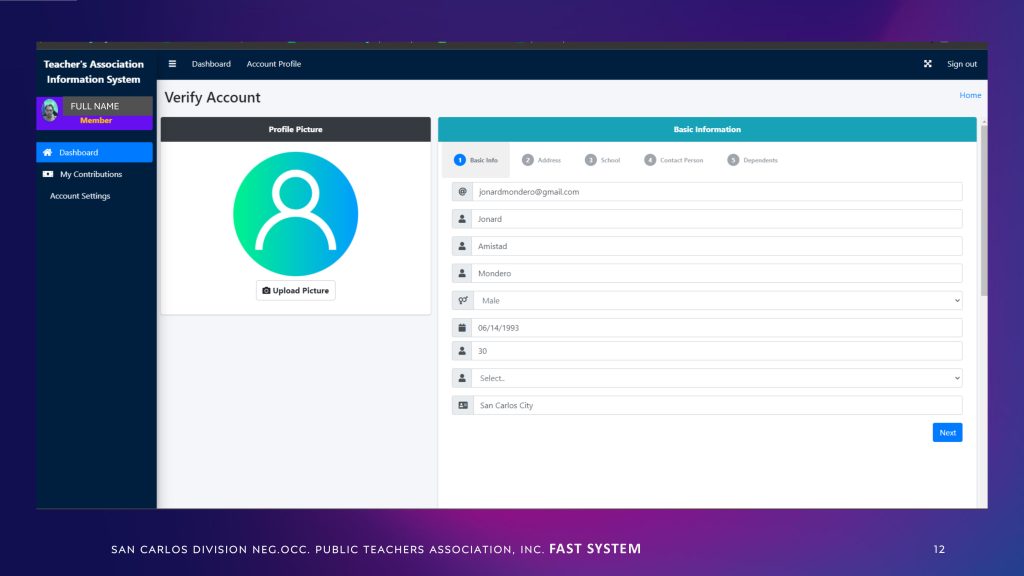Click the person icon beside the Mondero field
This screenshot has height=576, width=1024.
462,274
